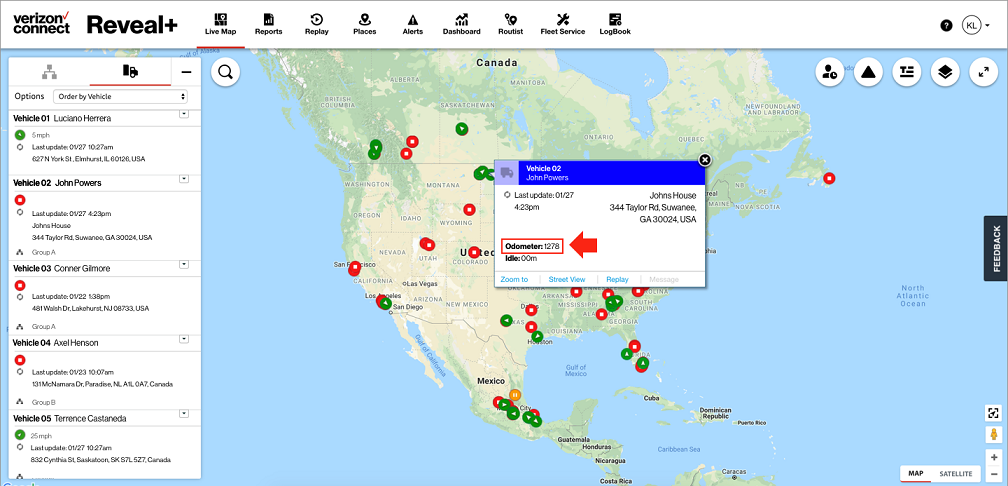Switch map to SATELLITE view
Screen dimensions: 1008x486
coord(956,474)
